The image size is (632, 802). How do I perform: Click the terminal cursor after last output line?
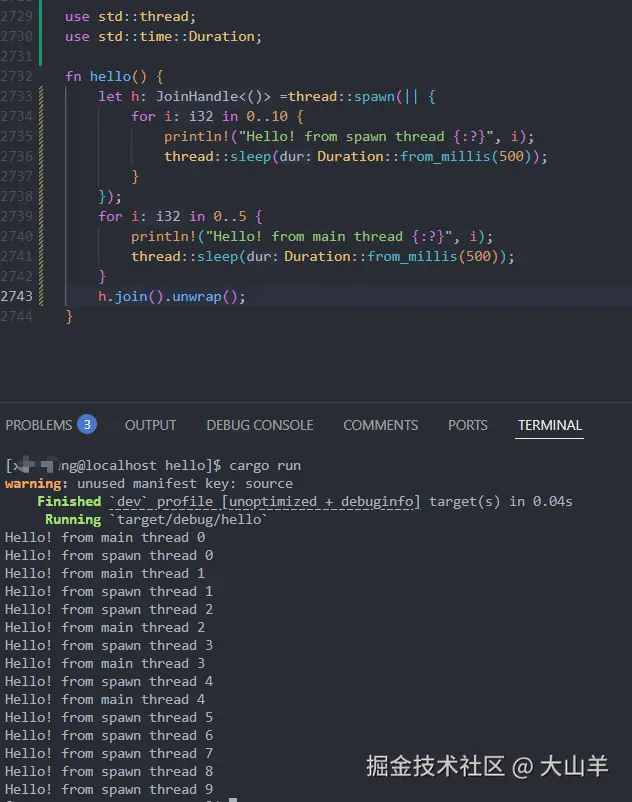pyautogui.click(x=232, y=800)
